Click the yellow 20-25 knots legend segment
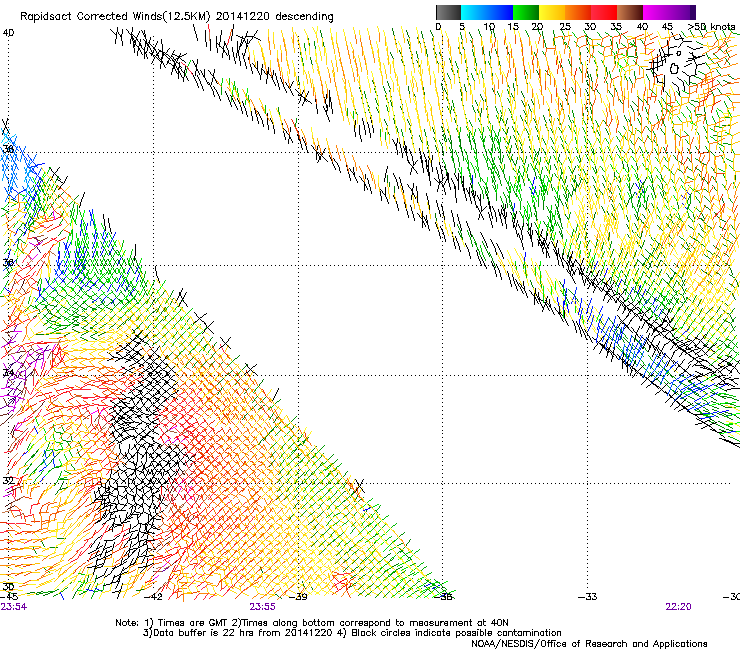The image size is (740, 650). coord(552,12)
